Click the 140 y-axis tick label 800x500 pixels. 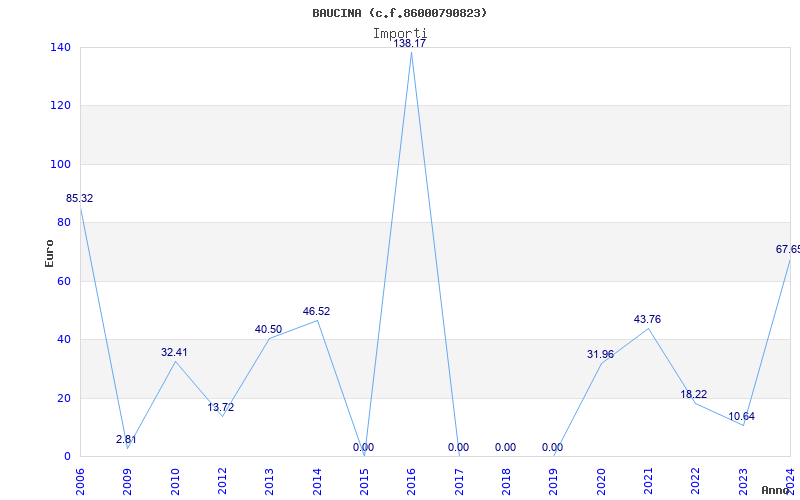(x=60, y=47)
